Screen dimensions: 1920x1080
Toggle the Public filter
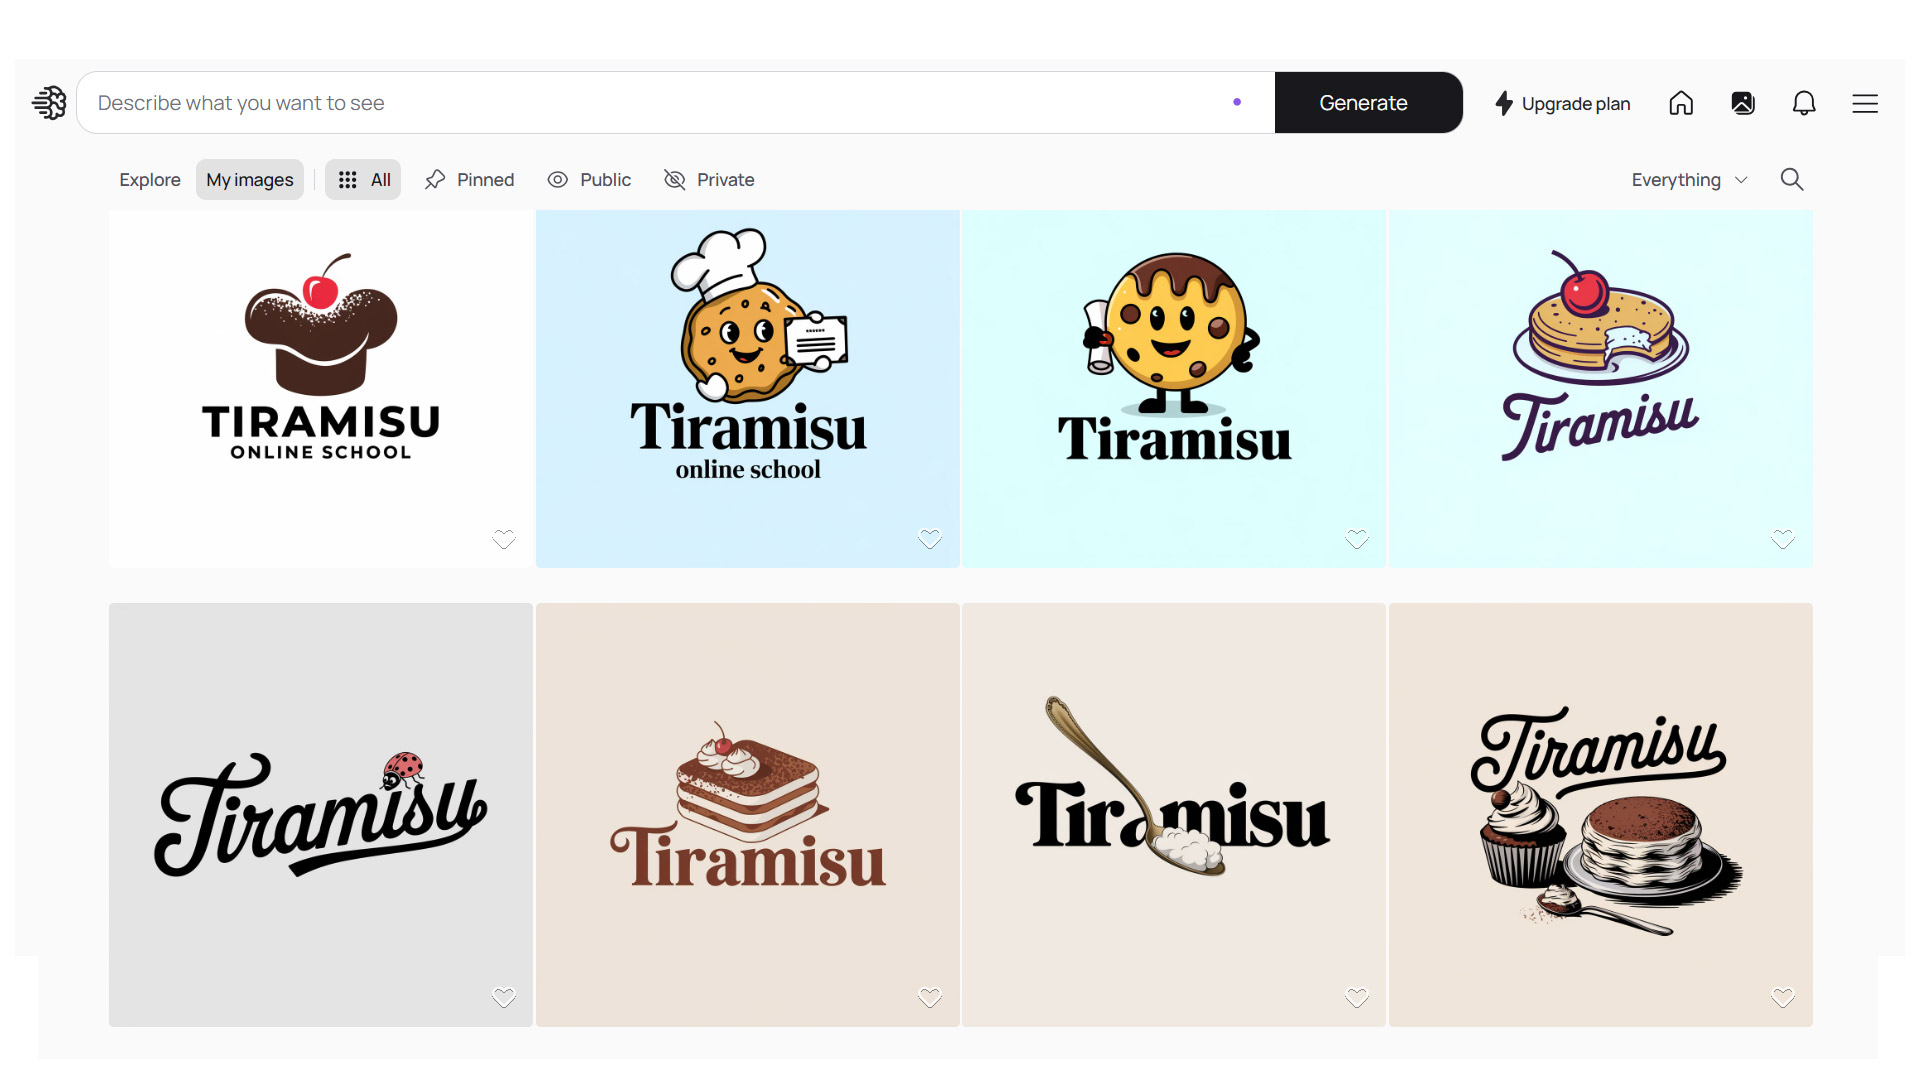pyautogui.click(x=588, y=179)
